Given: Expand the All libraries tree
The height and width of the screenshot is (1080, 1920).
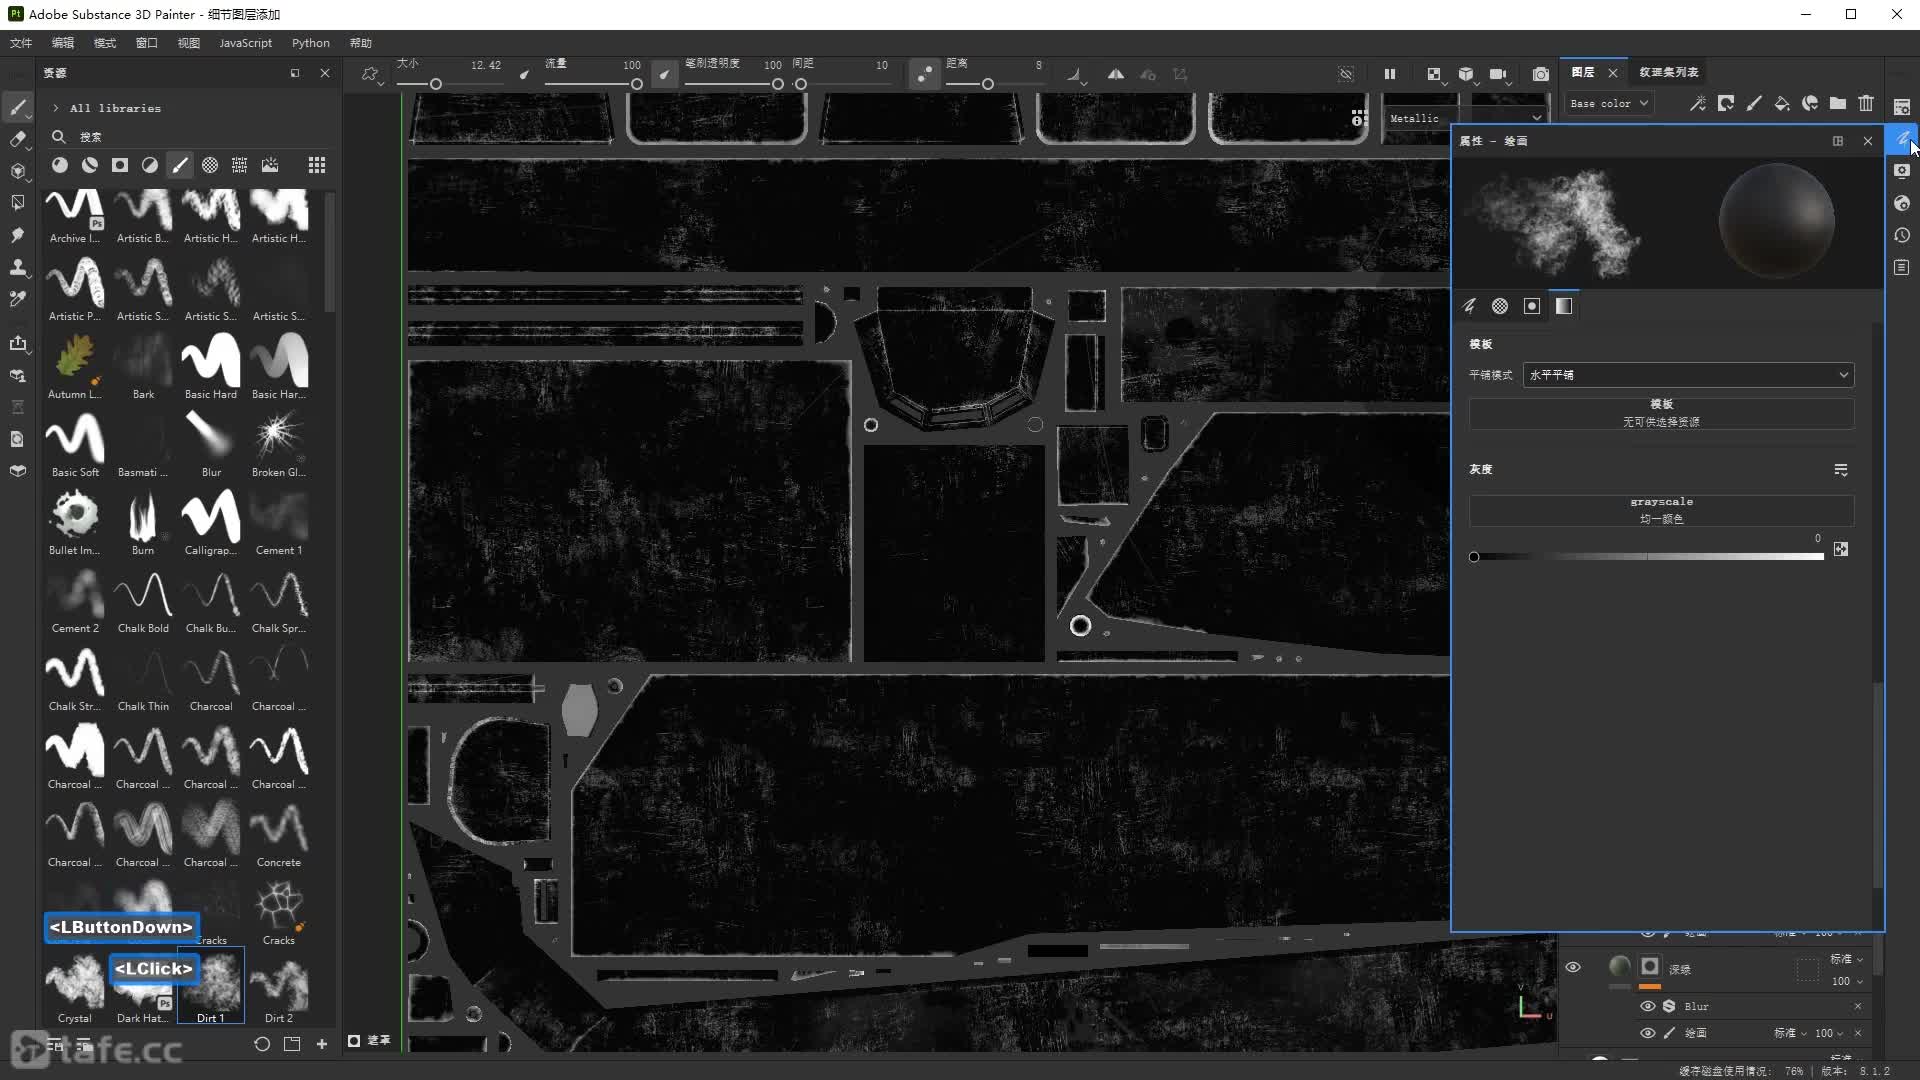Looking at the screenshot, I should click(56, 108).
